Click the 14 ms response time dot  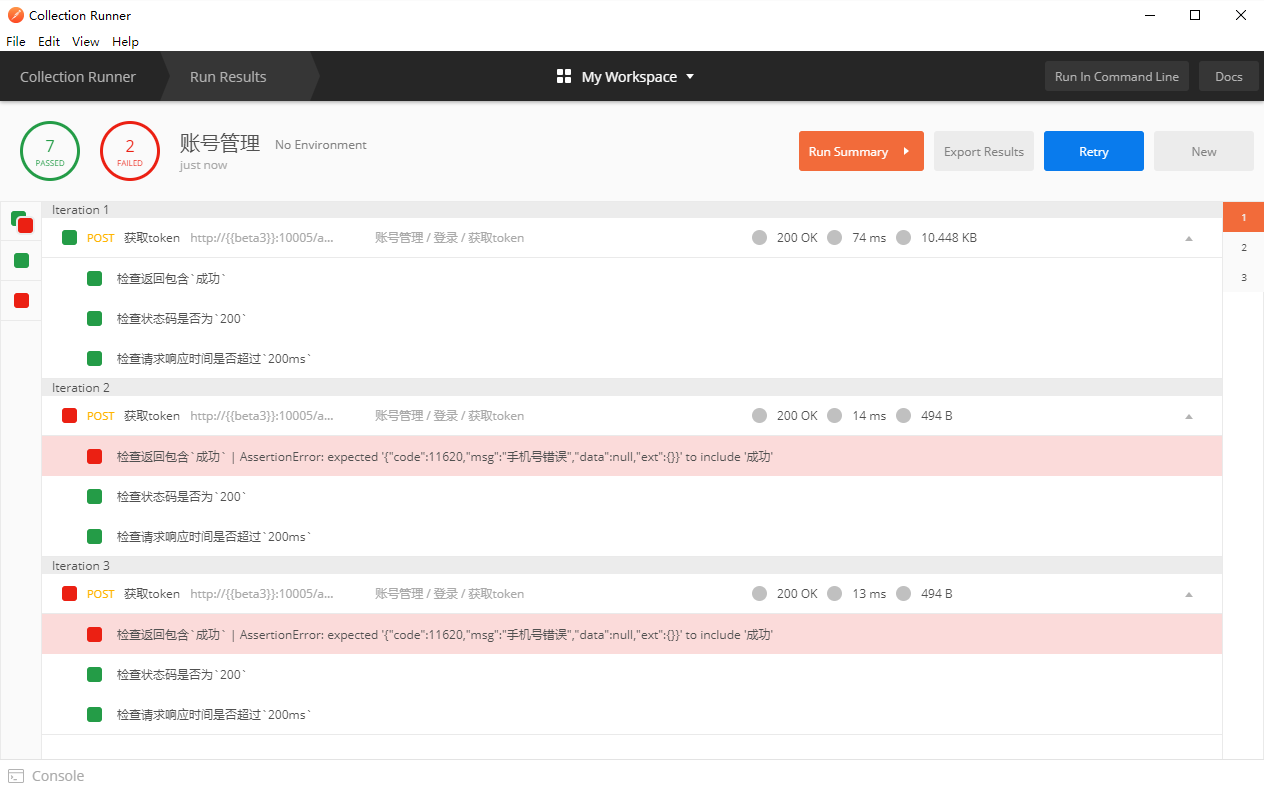[835, 416]
